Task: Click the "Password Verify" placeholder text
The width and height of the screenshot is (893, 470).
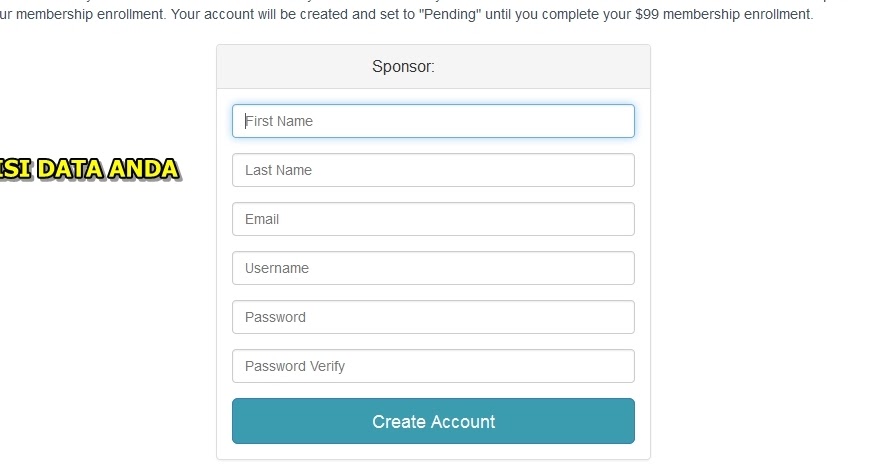Action: (x=295, y=366)
